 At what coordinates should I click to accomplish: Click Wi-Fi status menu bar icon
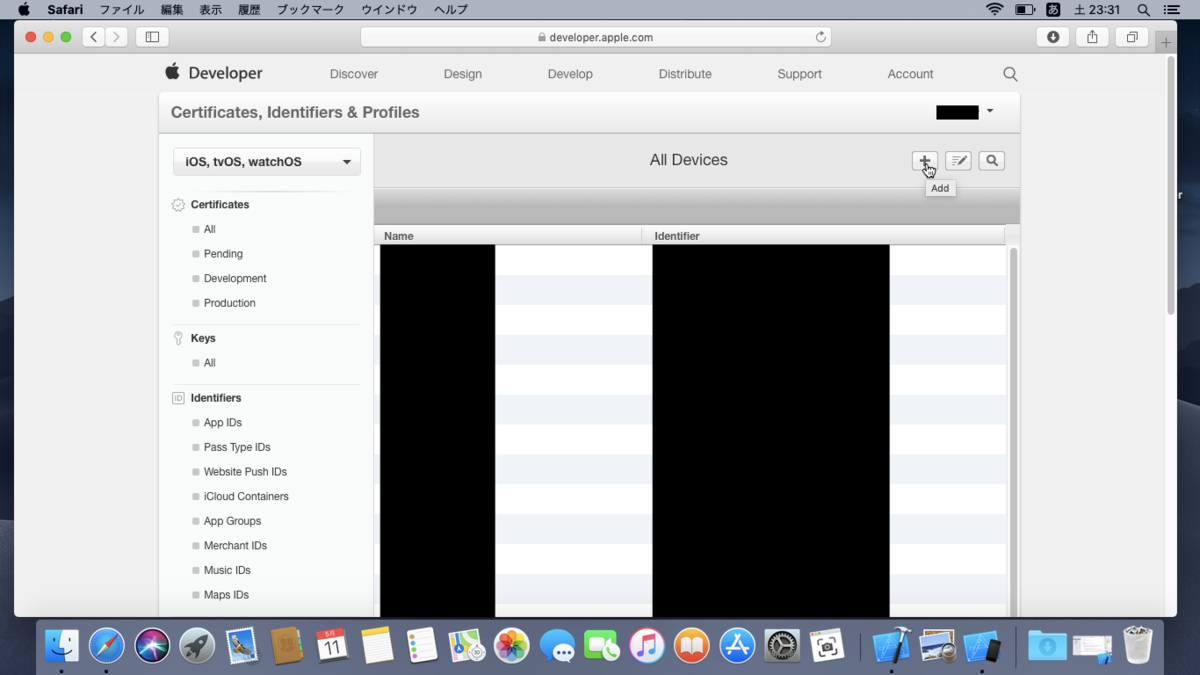click(x=994, y=10)
